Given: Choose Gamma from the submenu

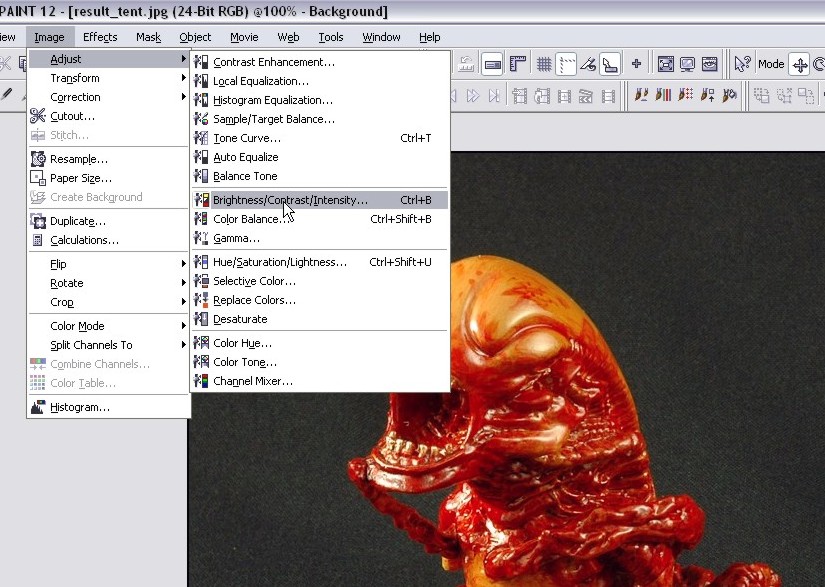Looking at the screenshot, I should click(320, 238).
